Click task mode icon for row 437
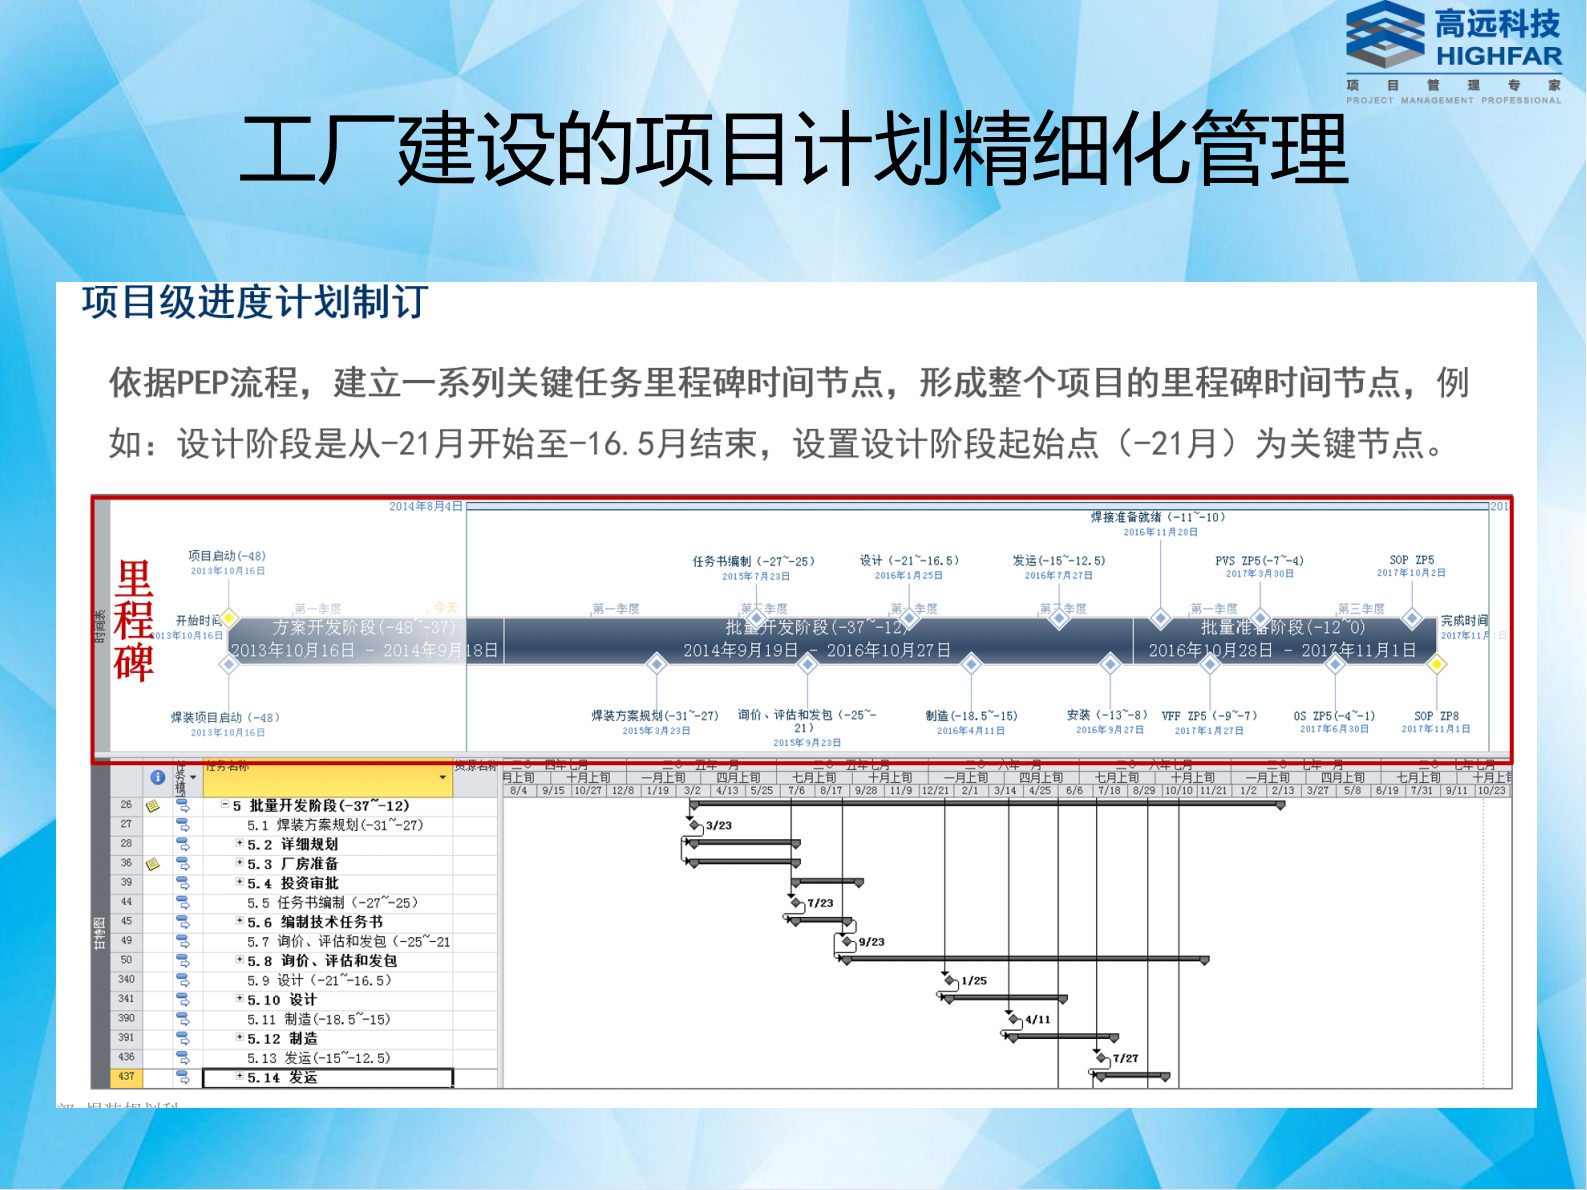 [x=183, y=1077]
